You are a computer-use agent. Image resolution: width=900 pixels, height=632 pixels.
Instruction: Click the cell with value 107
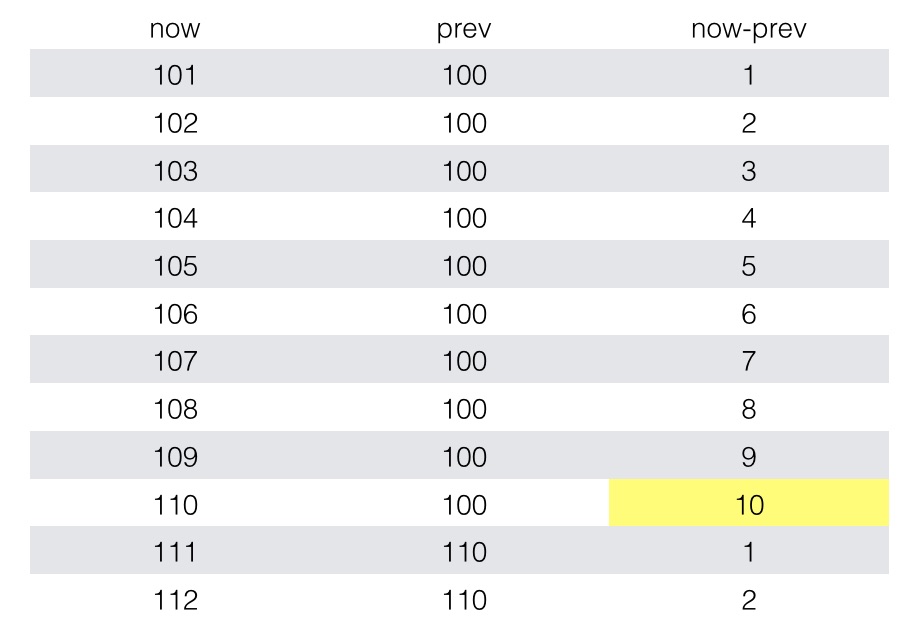[175, 361]
